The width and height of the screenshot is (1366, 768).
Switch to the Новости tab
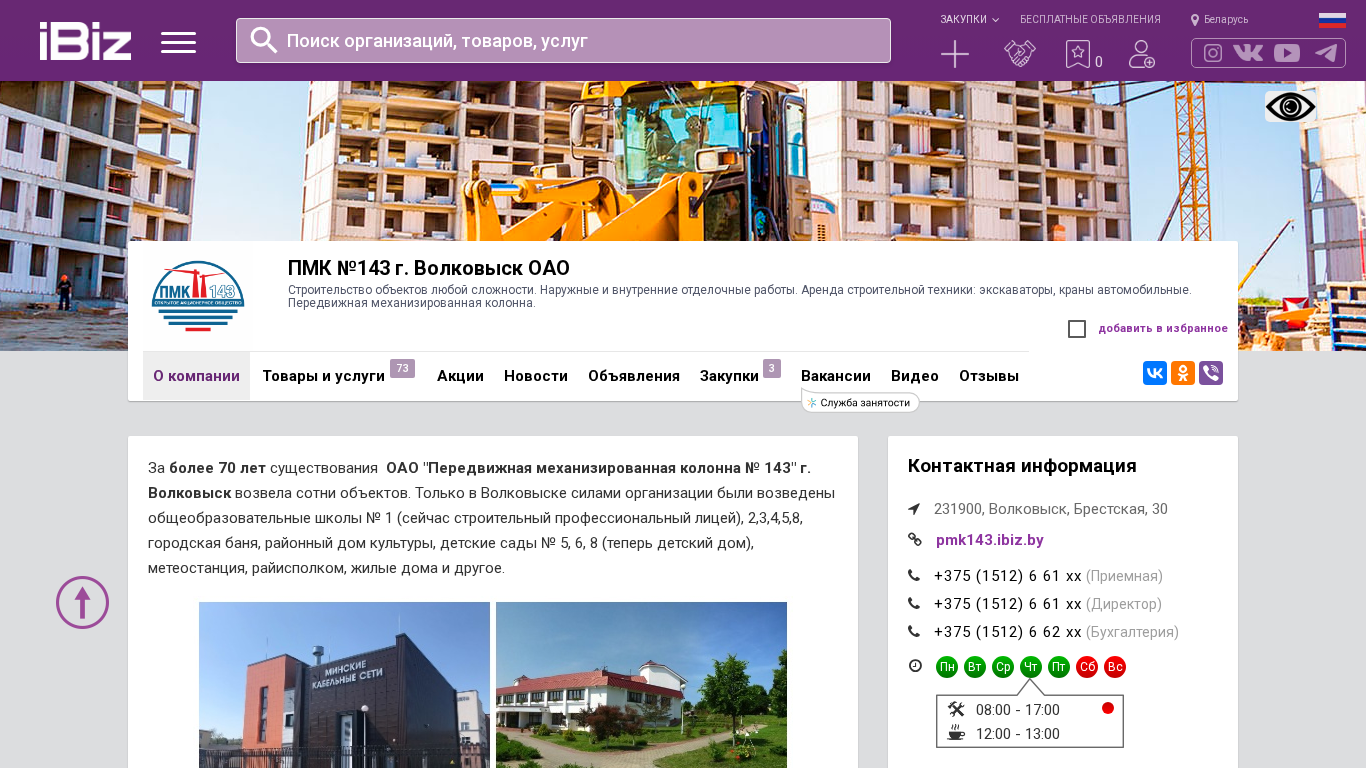click(x=536, y=376)
